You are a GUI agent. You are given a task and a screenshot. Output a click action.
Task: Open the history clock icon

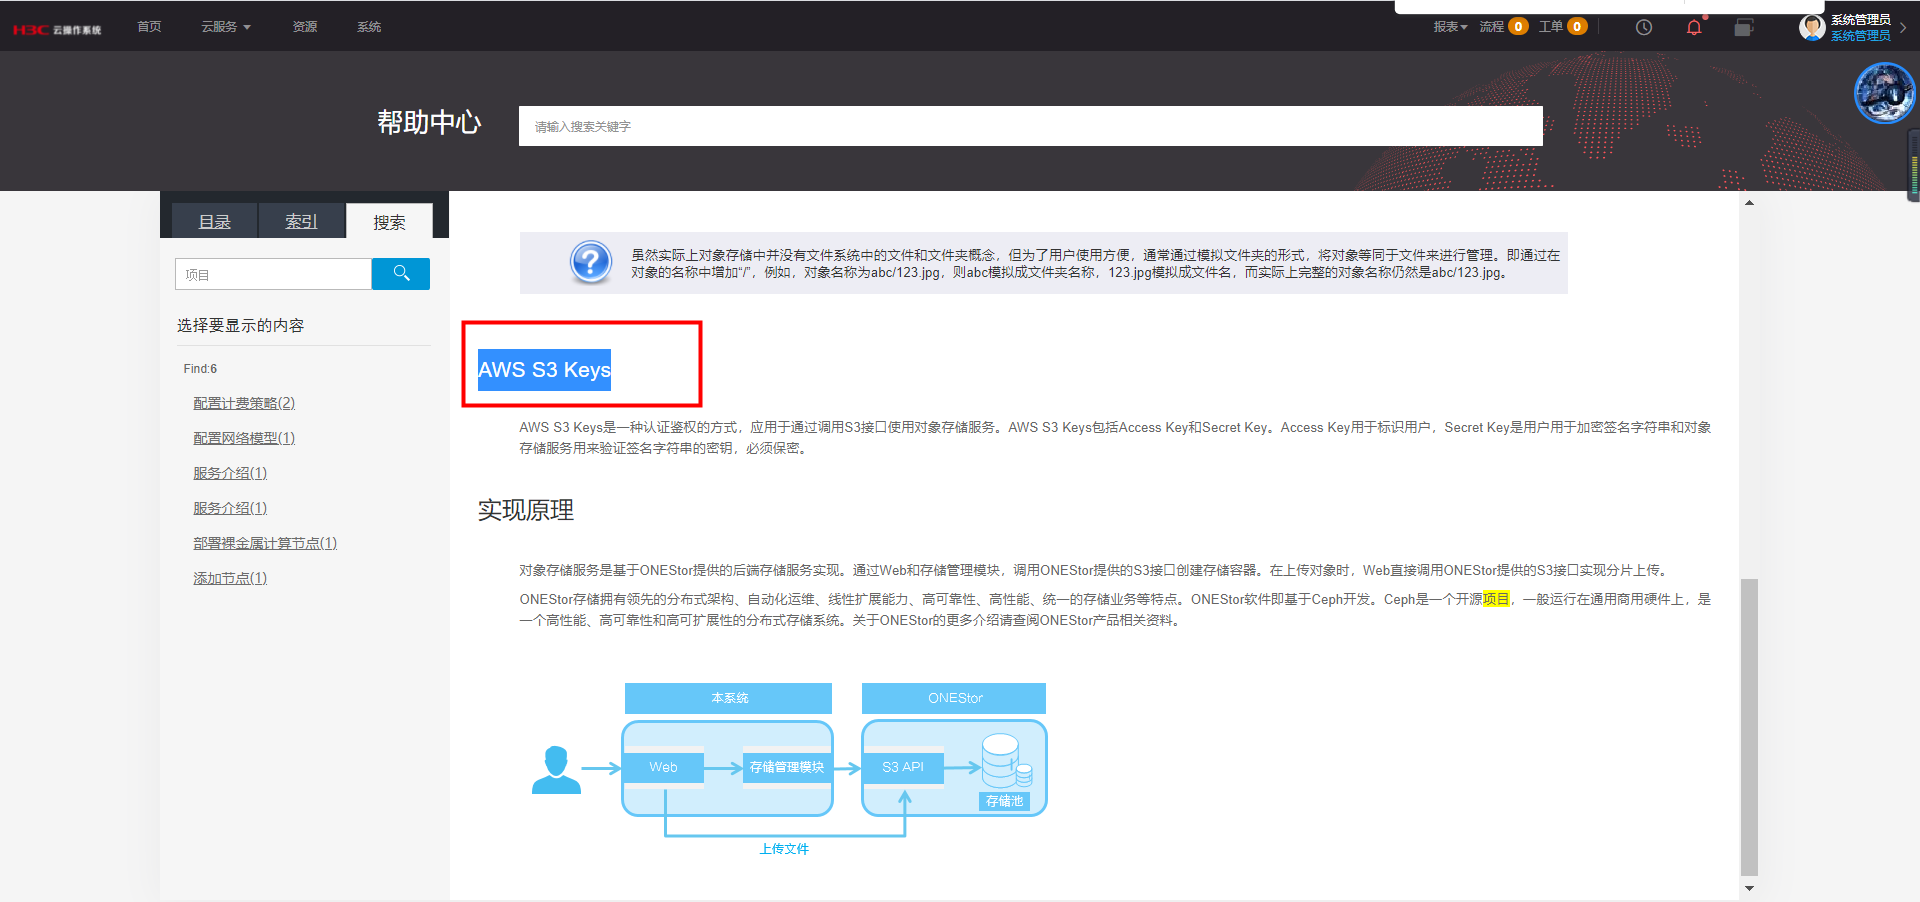[x=1643, y=27]
